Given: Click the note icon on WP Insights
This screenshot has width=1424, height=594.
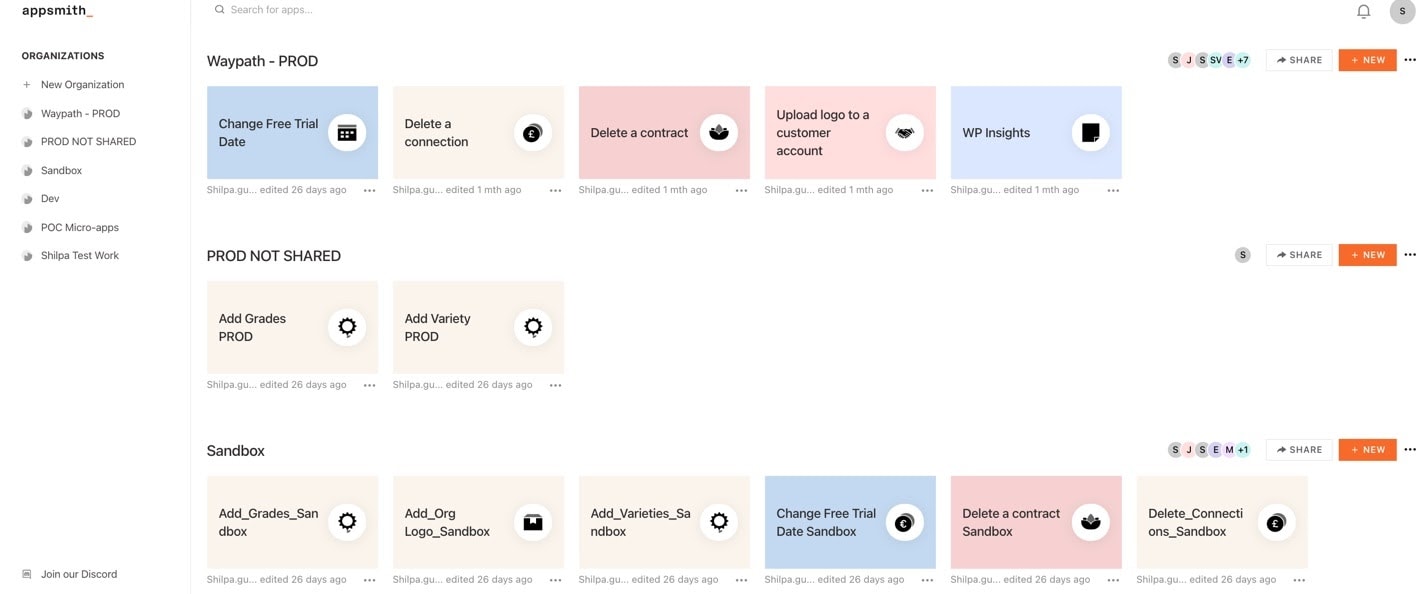Looking at the screenshot, I should point(1090,133).
